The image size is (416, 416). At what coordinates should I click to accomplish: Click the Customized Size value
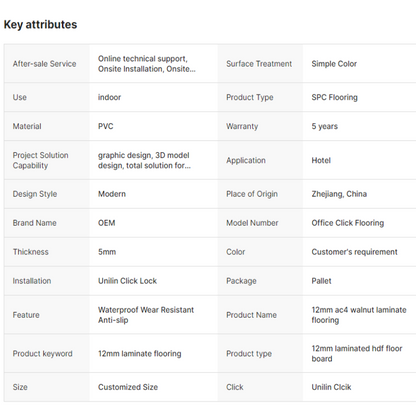pos(128,387)
